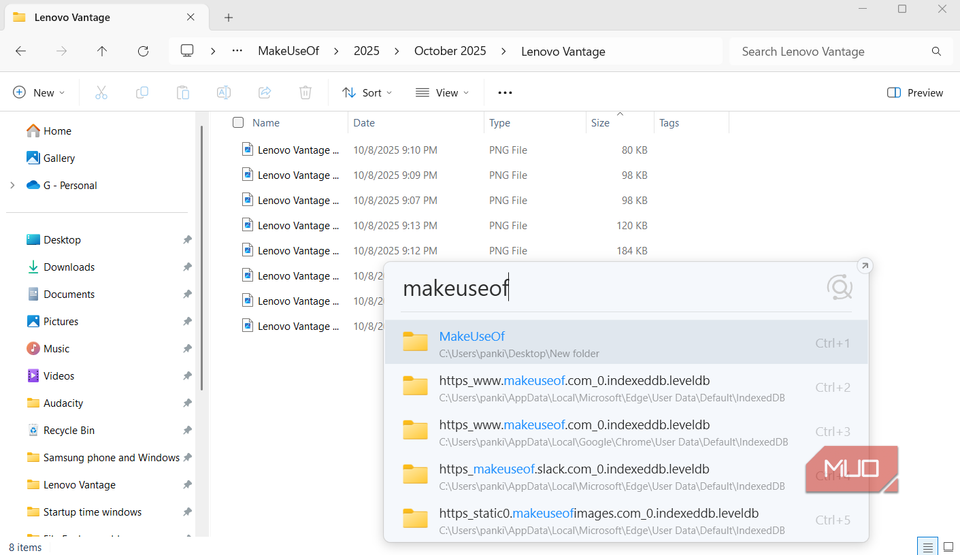Viewport: 960px width, 555px height.
Task: Select the 80 KB PNG file
Action: click(444, 150)
